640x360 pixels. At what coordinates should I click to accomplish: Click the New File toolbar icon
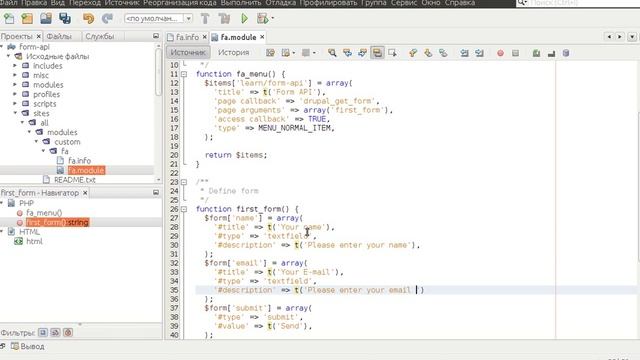point(9,18)
